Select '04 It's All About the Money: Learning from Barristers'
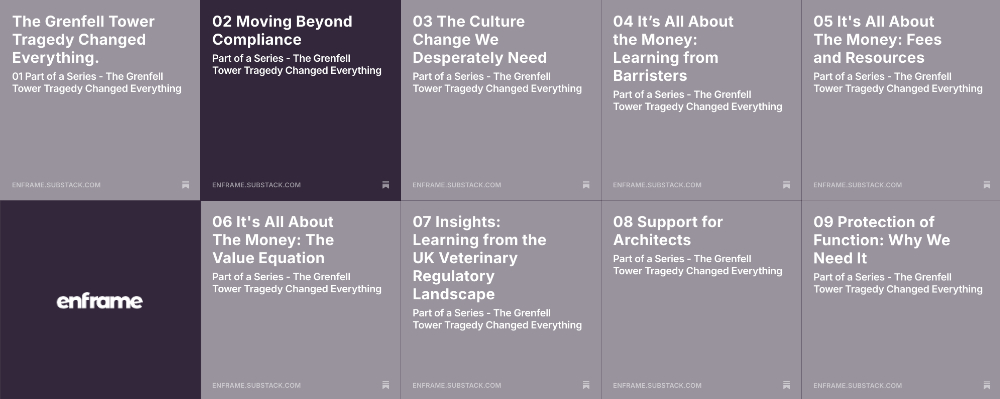 673,48
